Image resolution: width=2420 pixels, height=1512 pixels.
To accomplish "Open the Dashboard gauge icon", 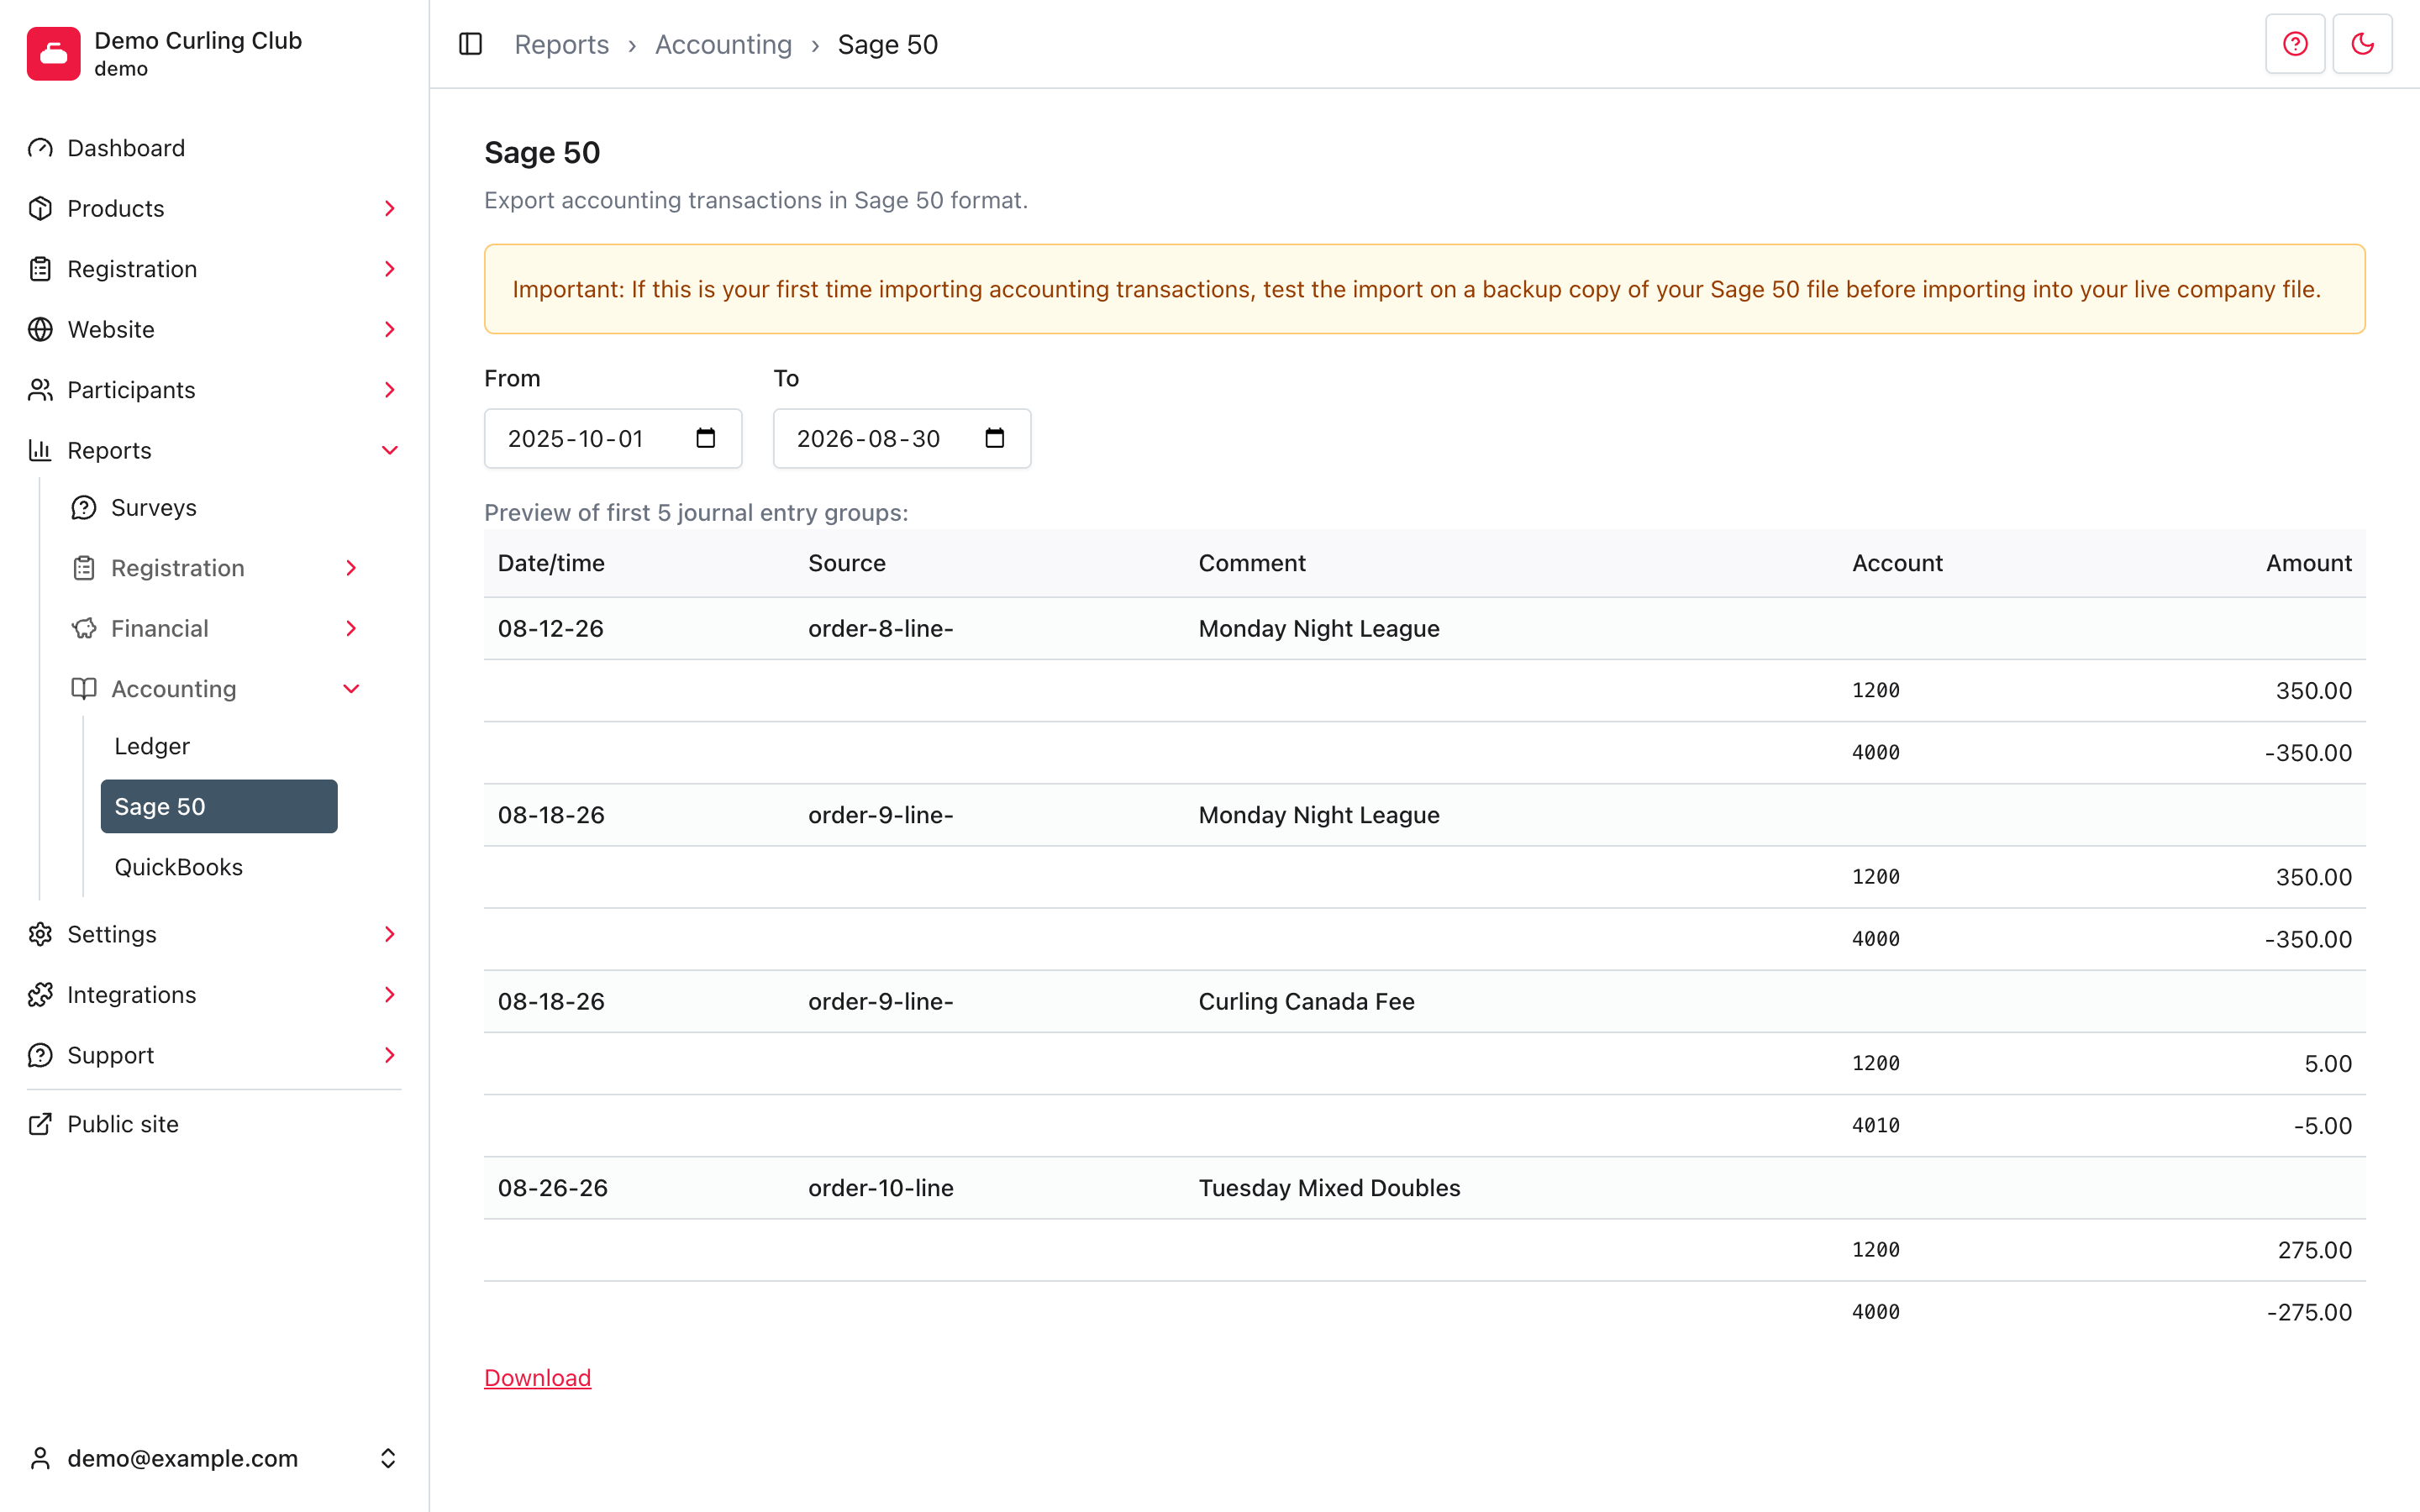I will [40, 148].
